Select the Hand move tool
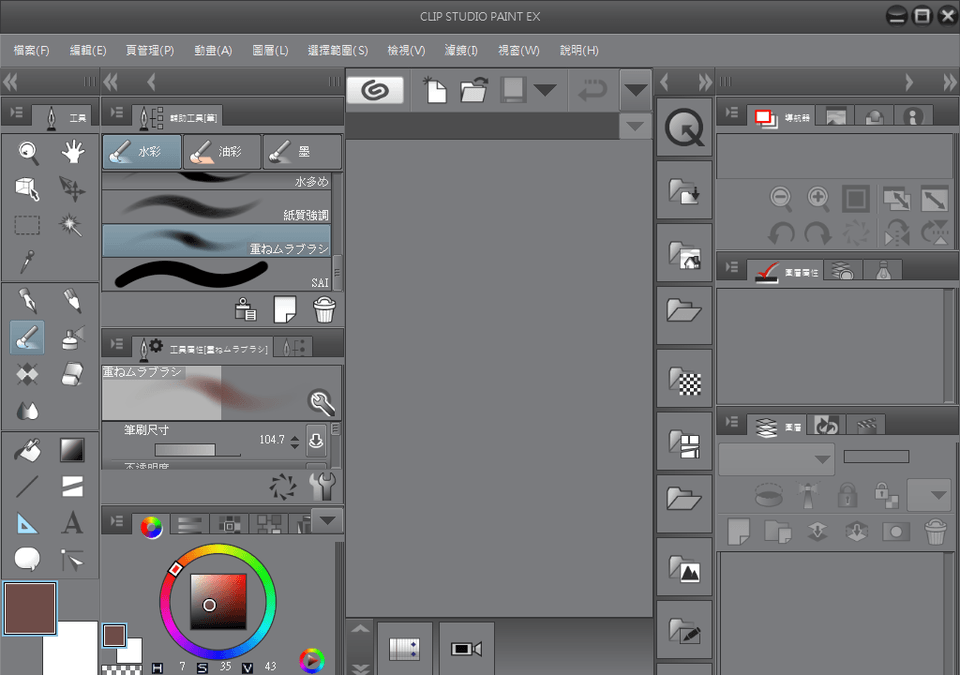This screenshot has height=675, width=960. pos(72,152)
